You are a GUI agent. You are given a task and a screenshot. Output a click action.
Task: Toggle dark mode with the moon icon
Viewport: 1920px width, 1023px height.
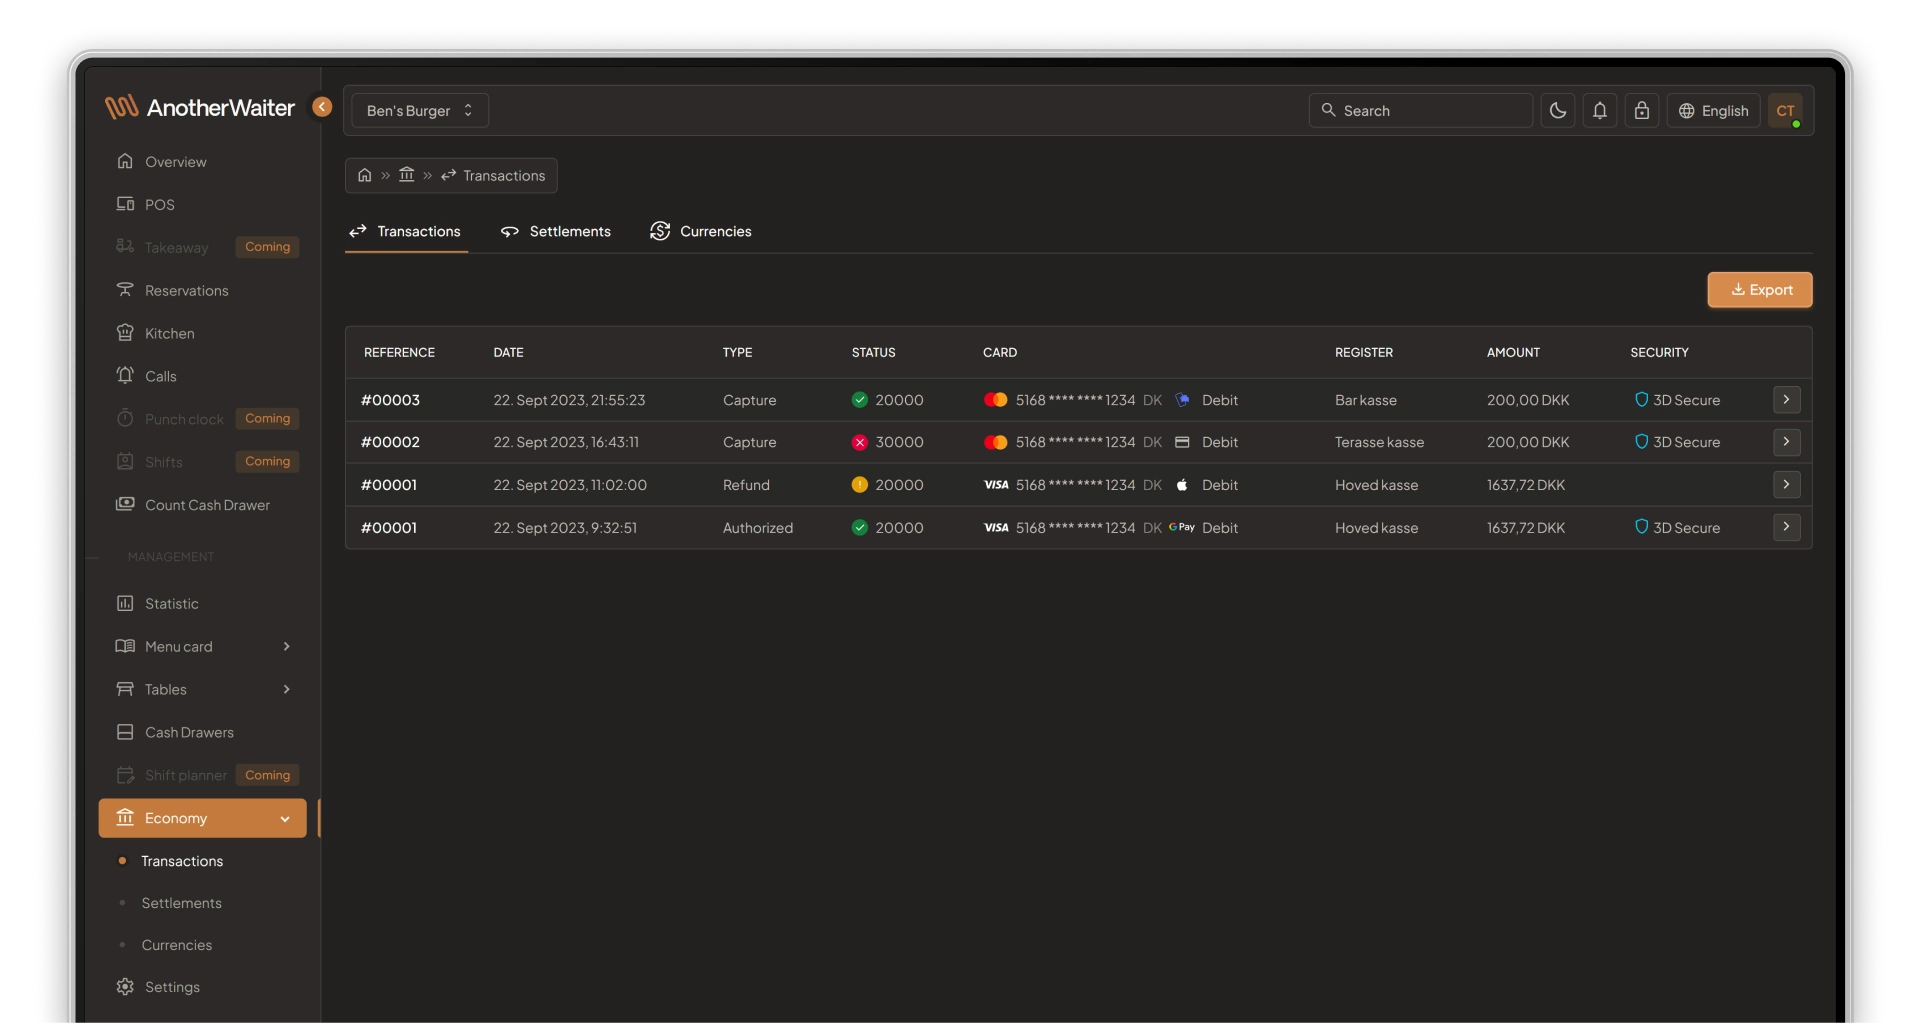pyautogui.click(x=1558, y=110)
